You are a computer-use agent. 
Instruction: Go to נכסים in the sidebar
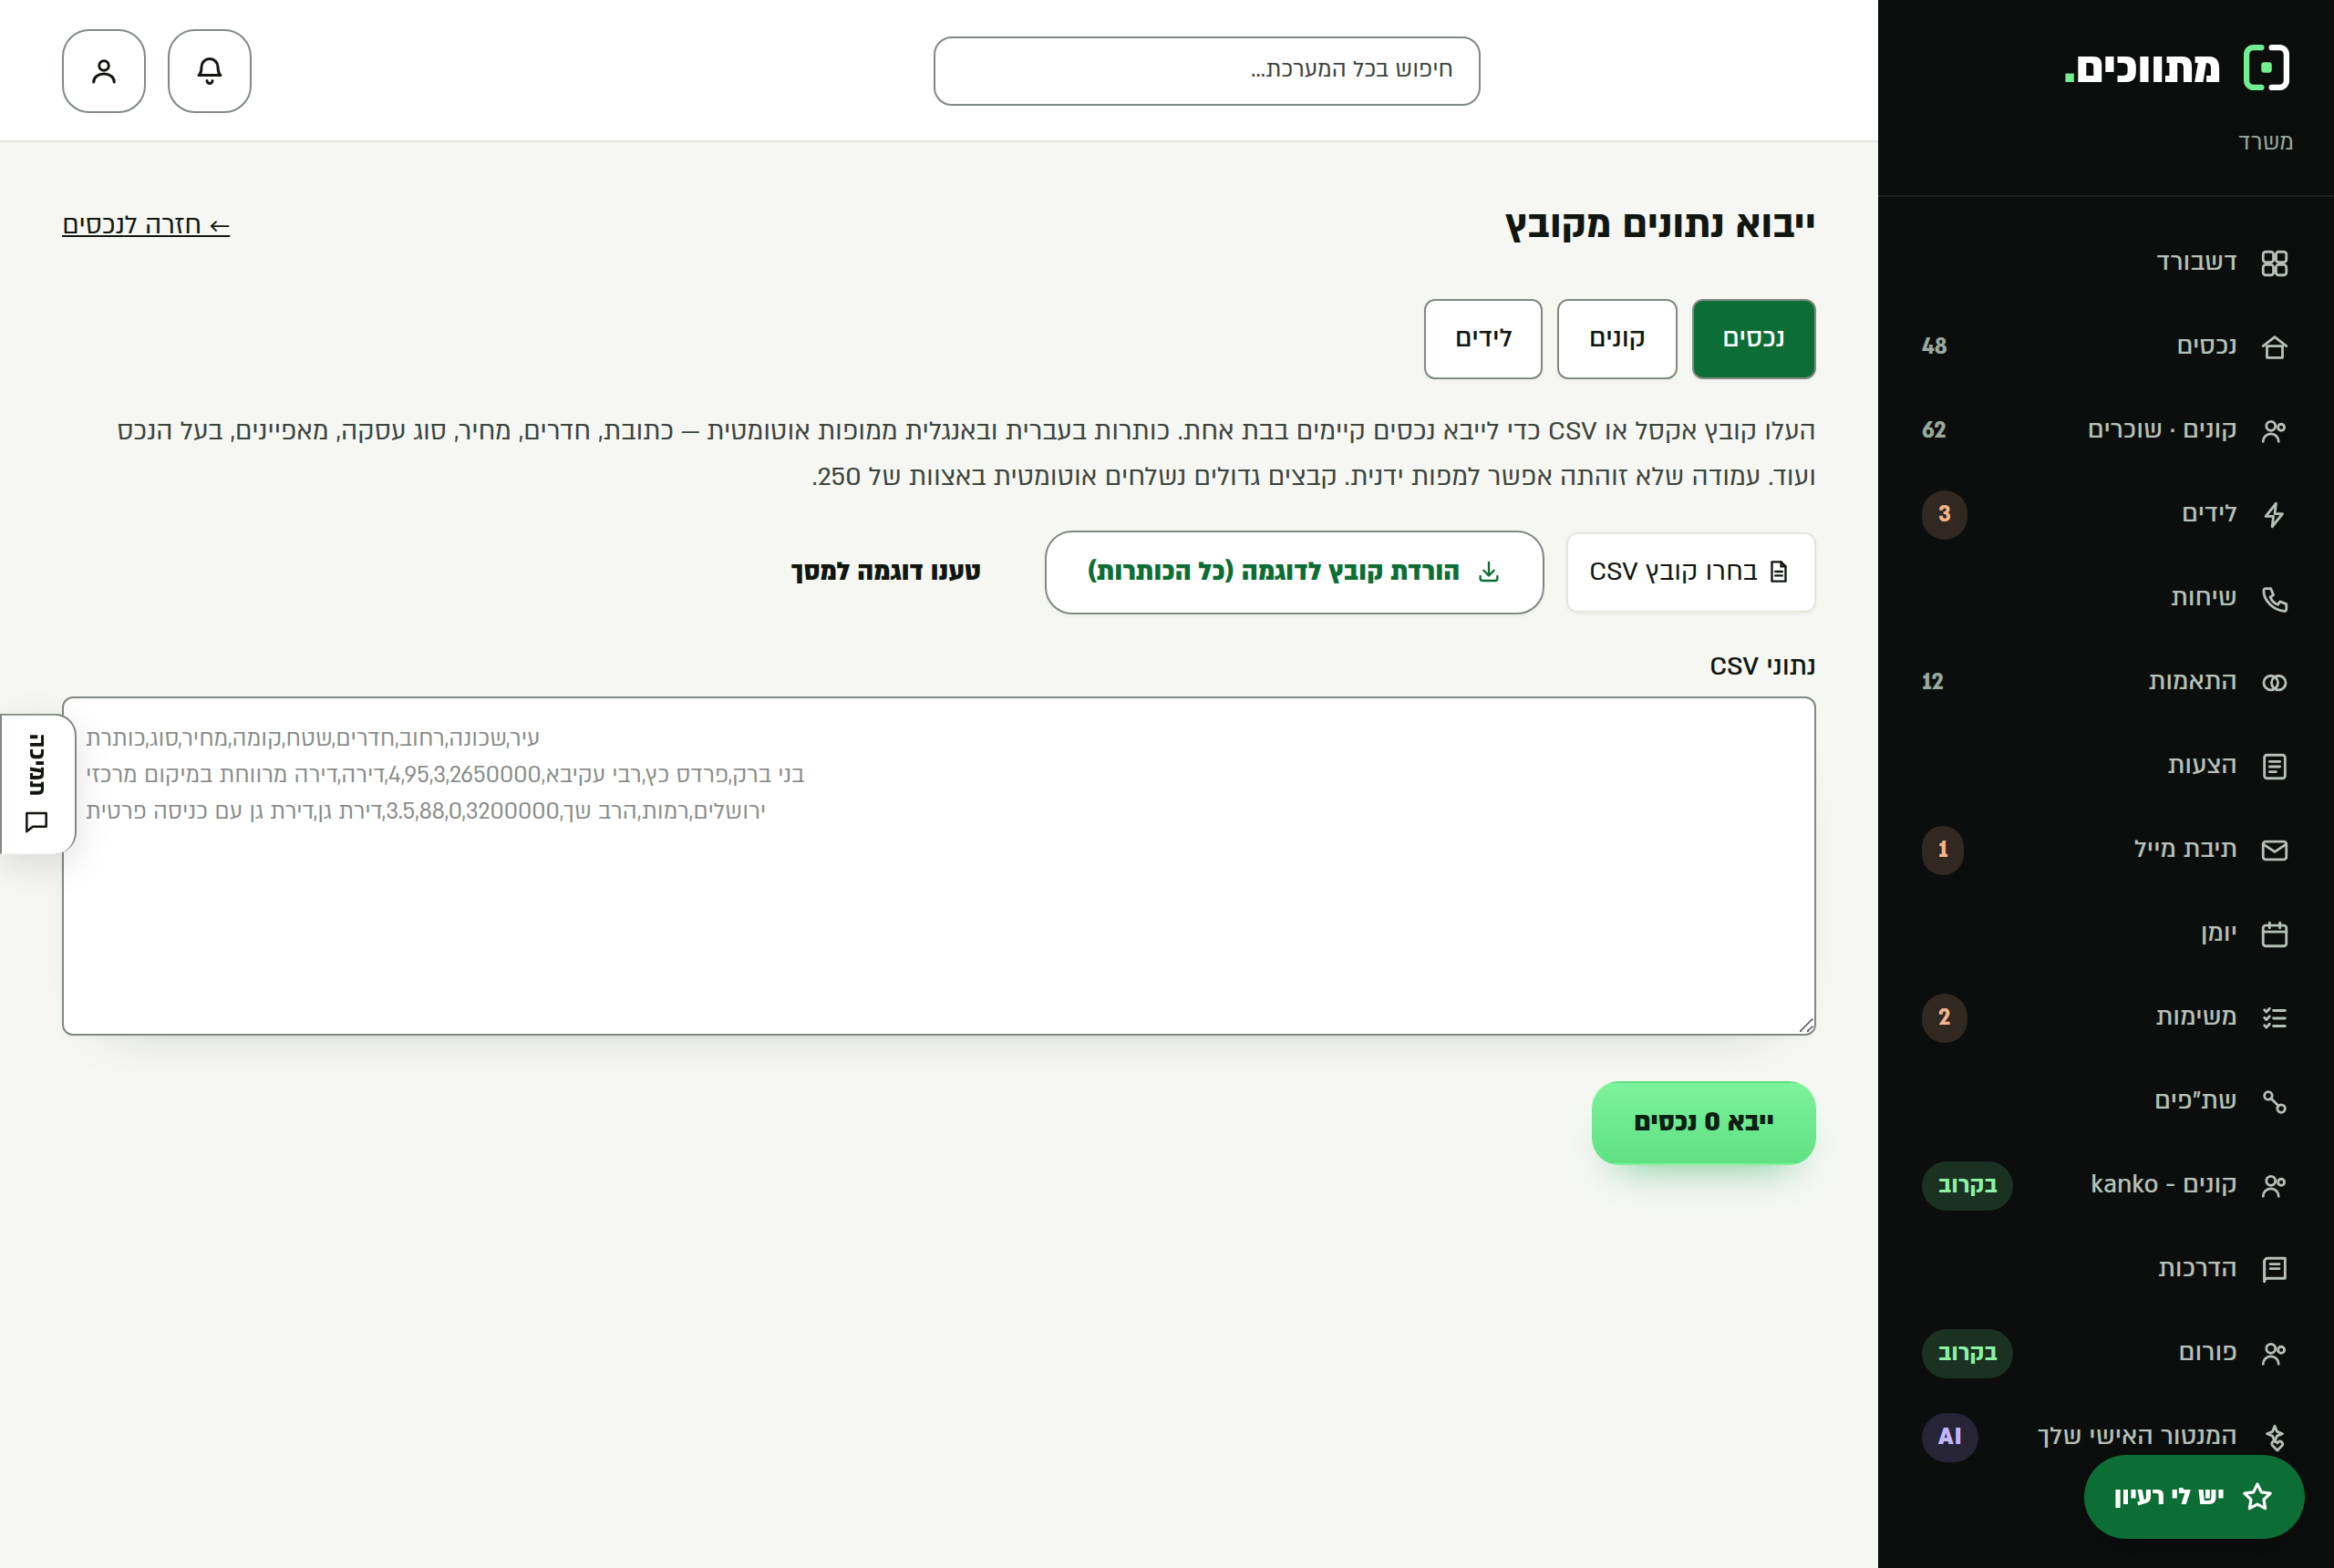click(x=2105, y=346)
